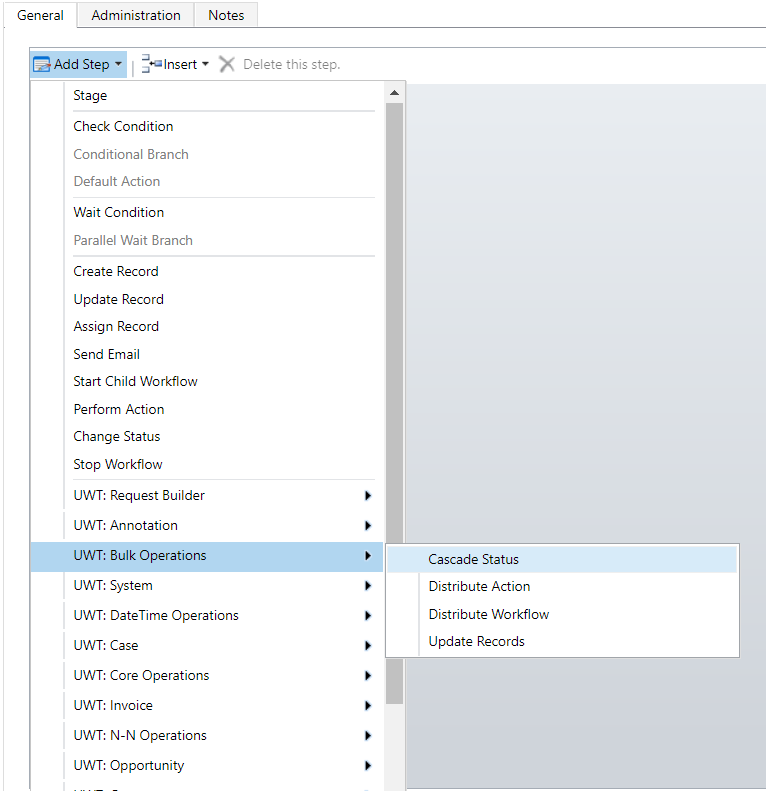
Task: Open the Notes tab
Action: point(226,15)
